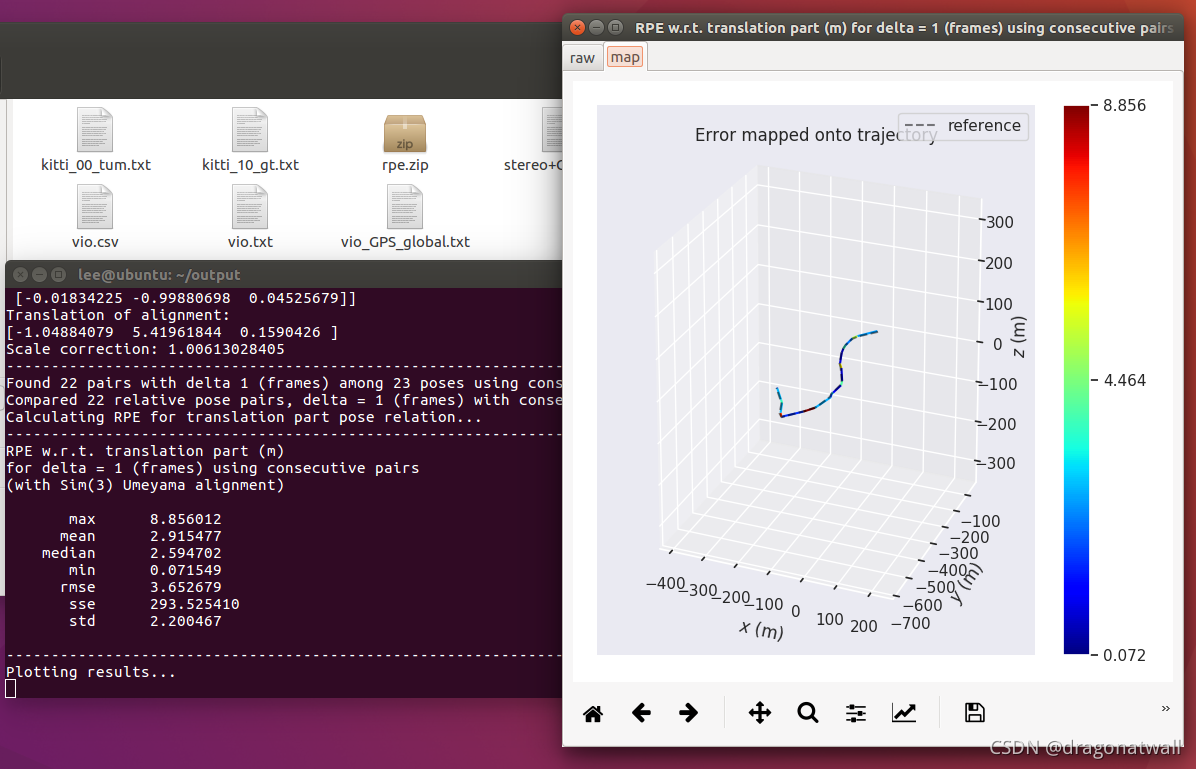The width and height of the screenshot is (1196, 769).
Task: Click the colorbar label 4.464
Action: [1124, 380]
